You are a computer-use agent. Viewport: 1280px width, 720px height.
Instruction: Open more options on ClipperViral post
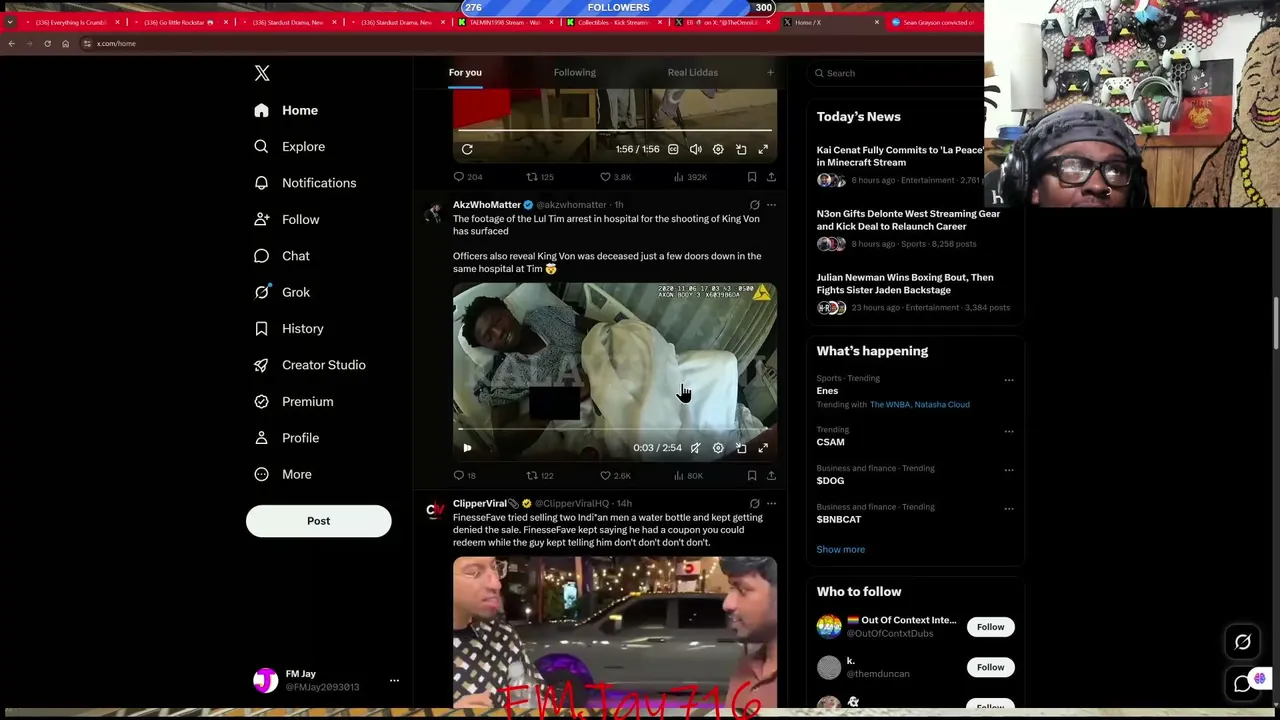click(771, 504)
